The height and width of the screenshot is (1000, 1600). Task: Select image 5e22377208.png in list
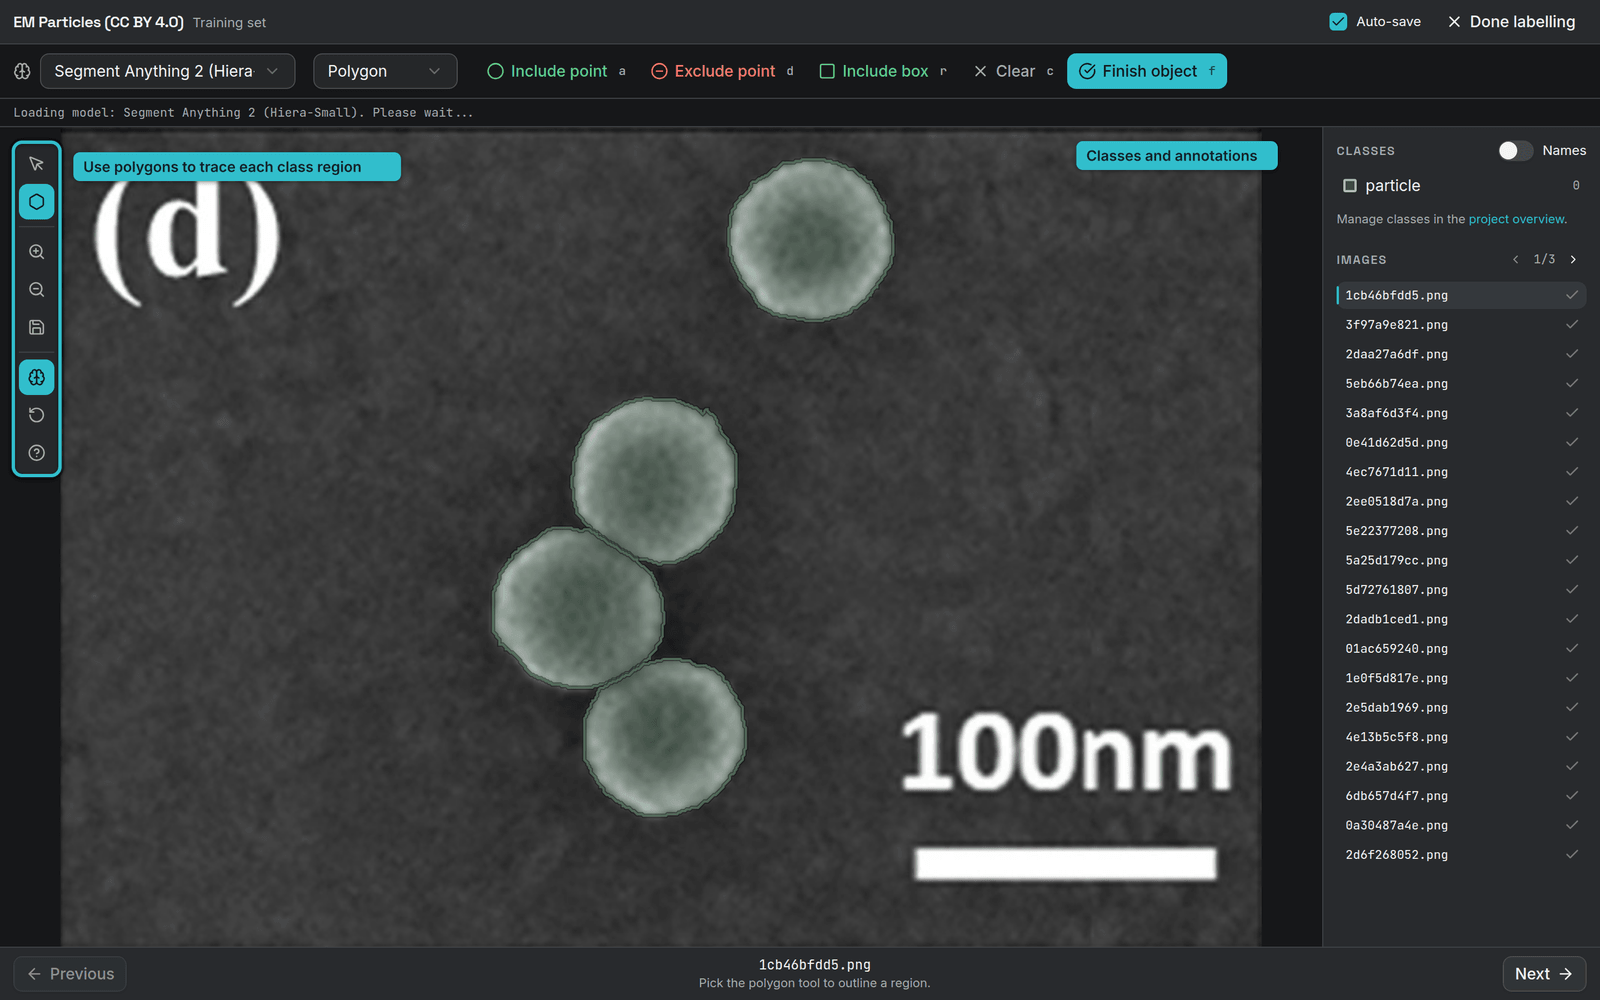pos(1461,531)
